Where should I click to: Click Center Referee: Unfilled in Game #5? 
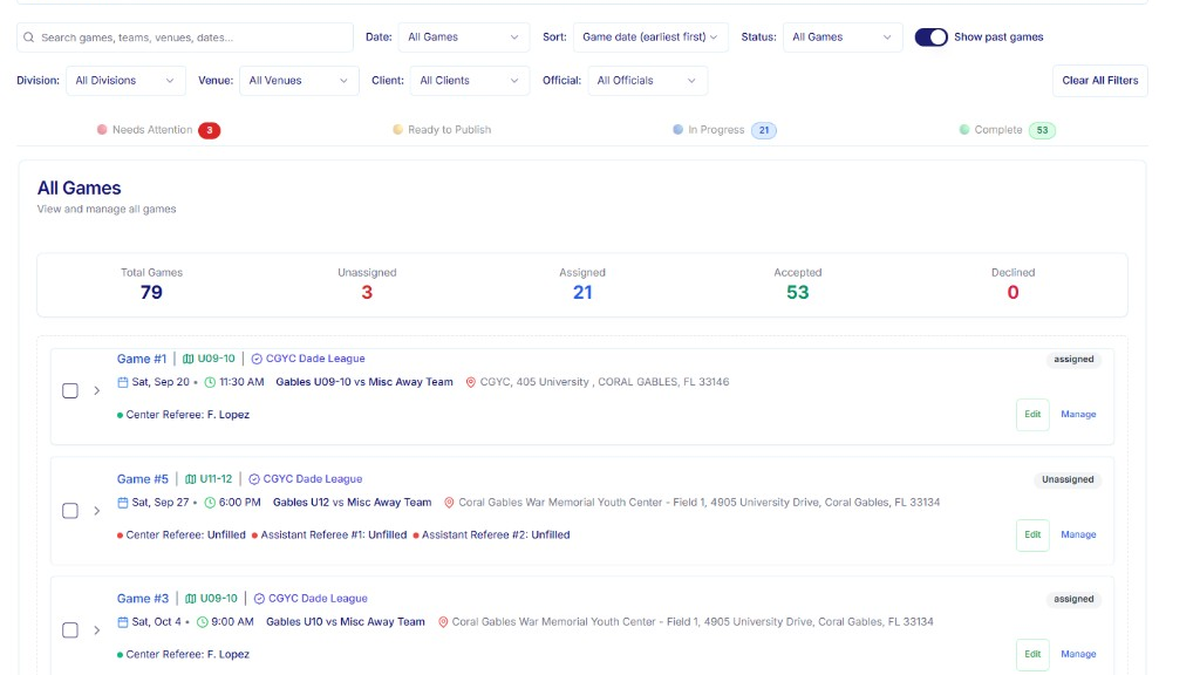(186, 535)
